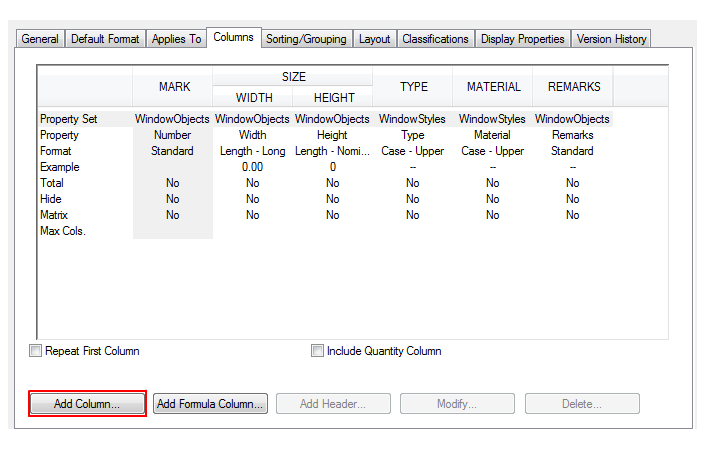Click the Length - Long format cell

(x=253, y=151)
